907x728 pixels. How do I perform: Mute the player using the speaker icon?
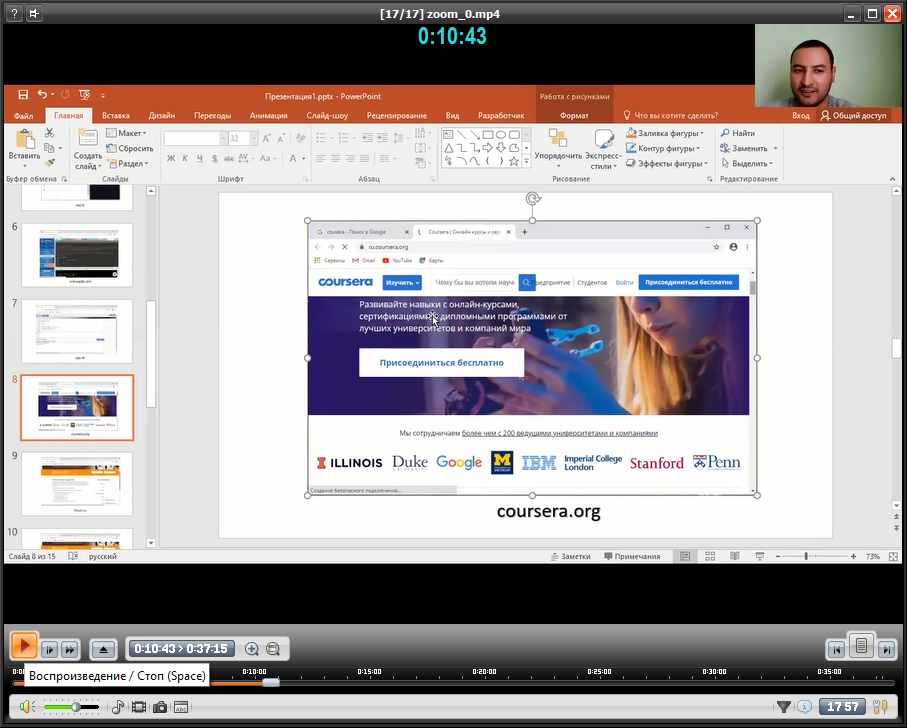27,707
